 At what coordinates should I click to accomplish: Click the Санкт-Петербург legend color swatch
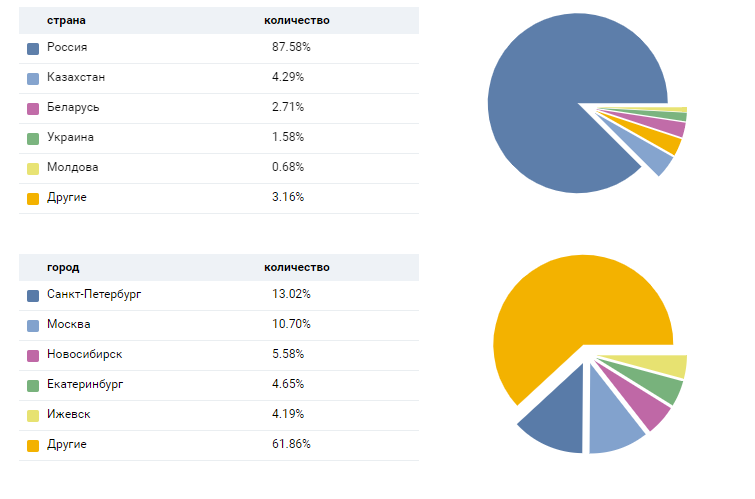[33, 295]
